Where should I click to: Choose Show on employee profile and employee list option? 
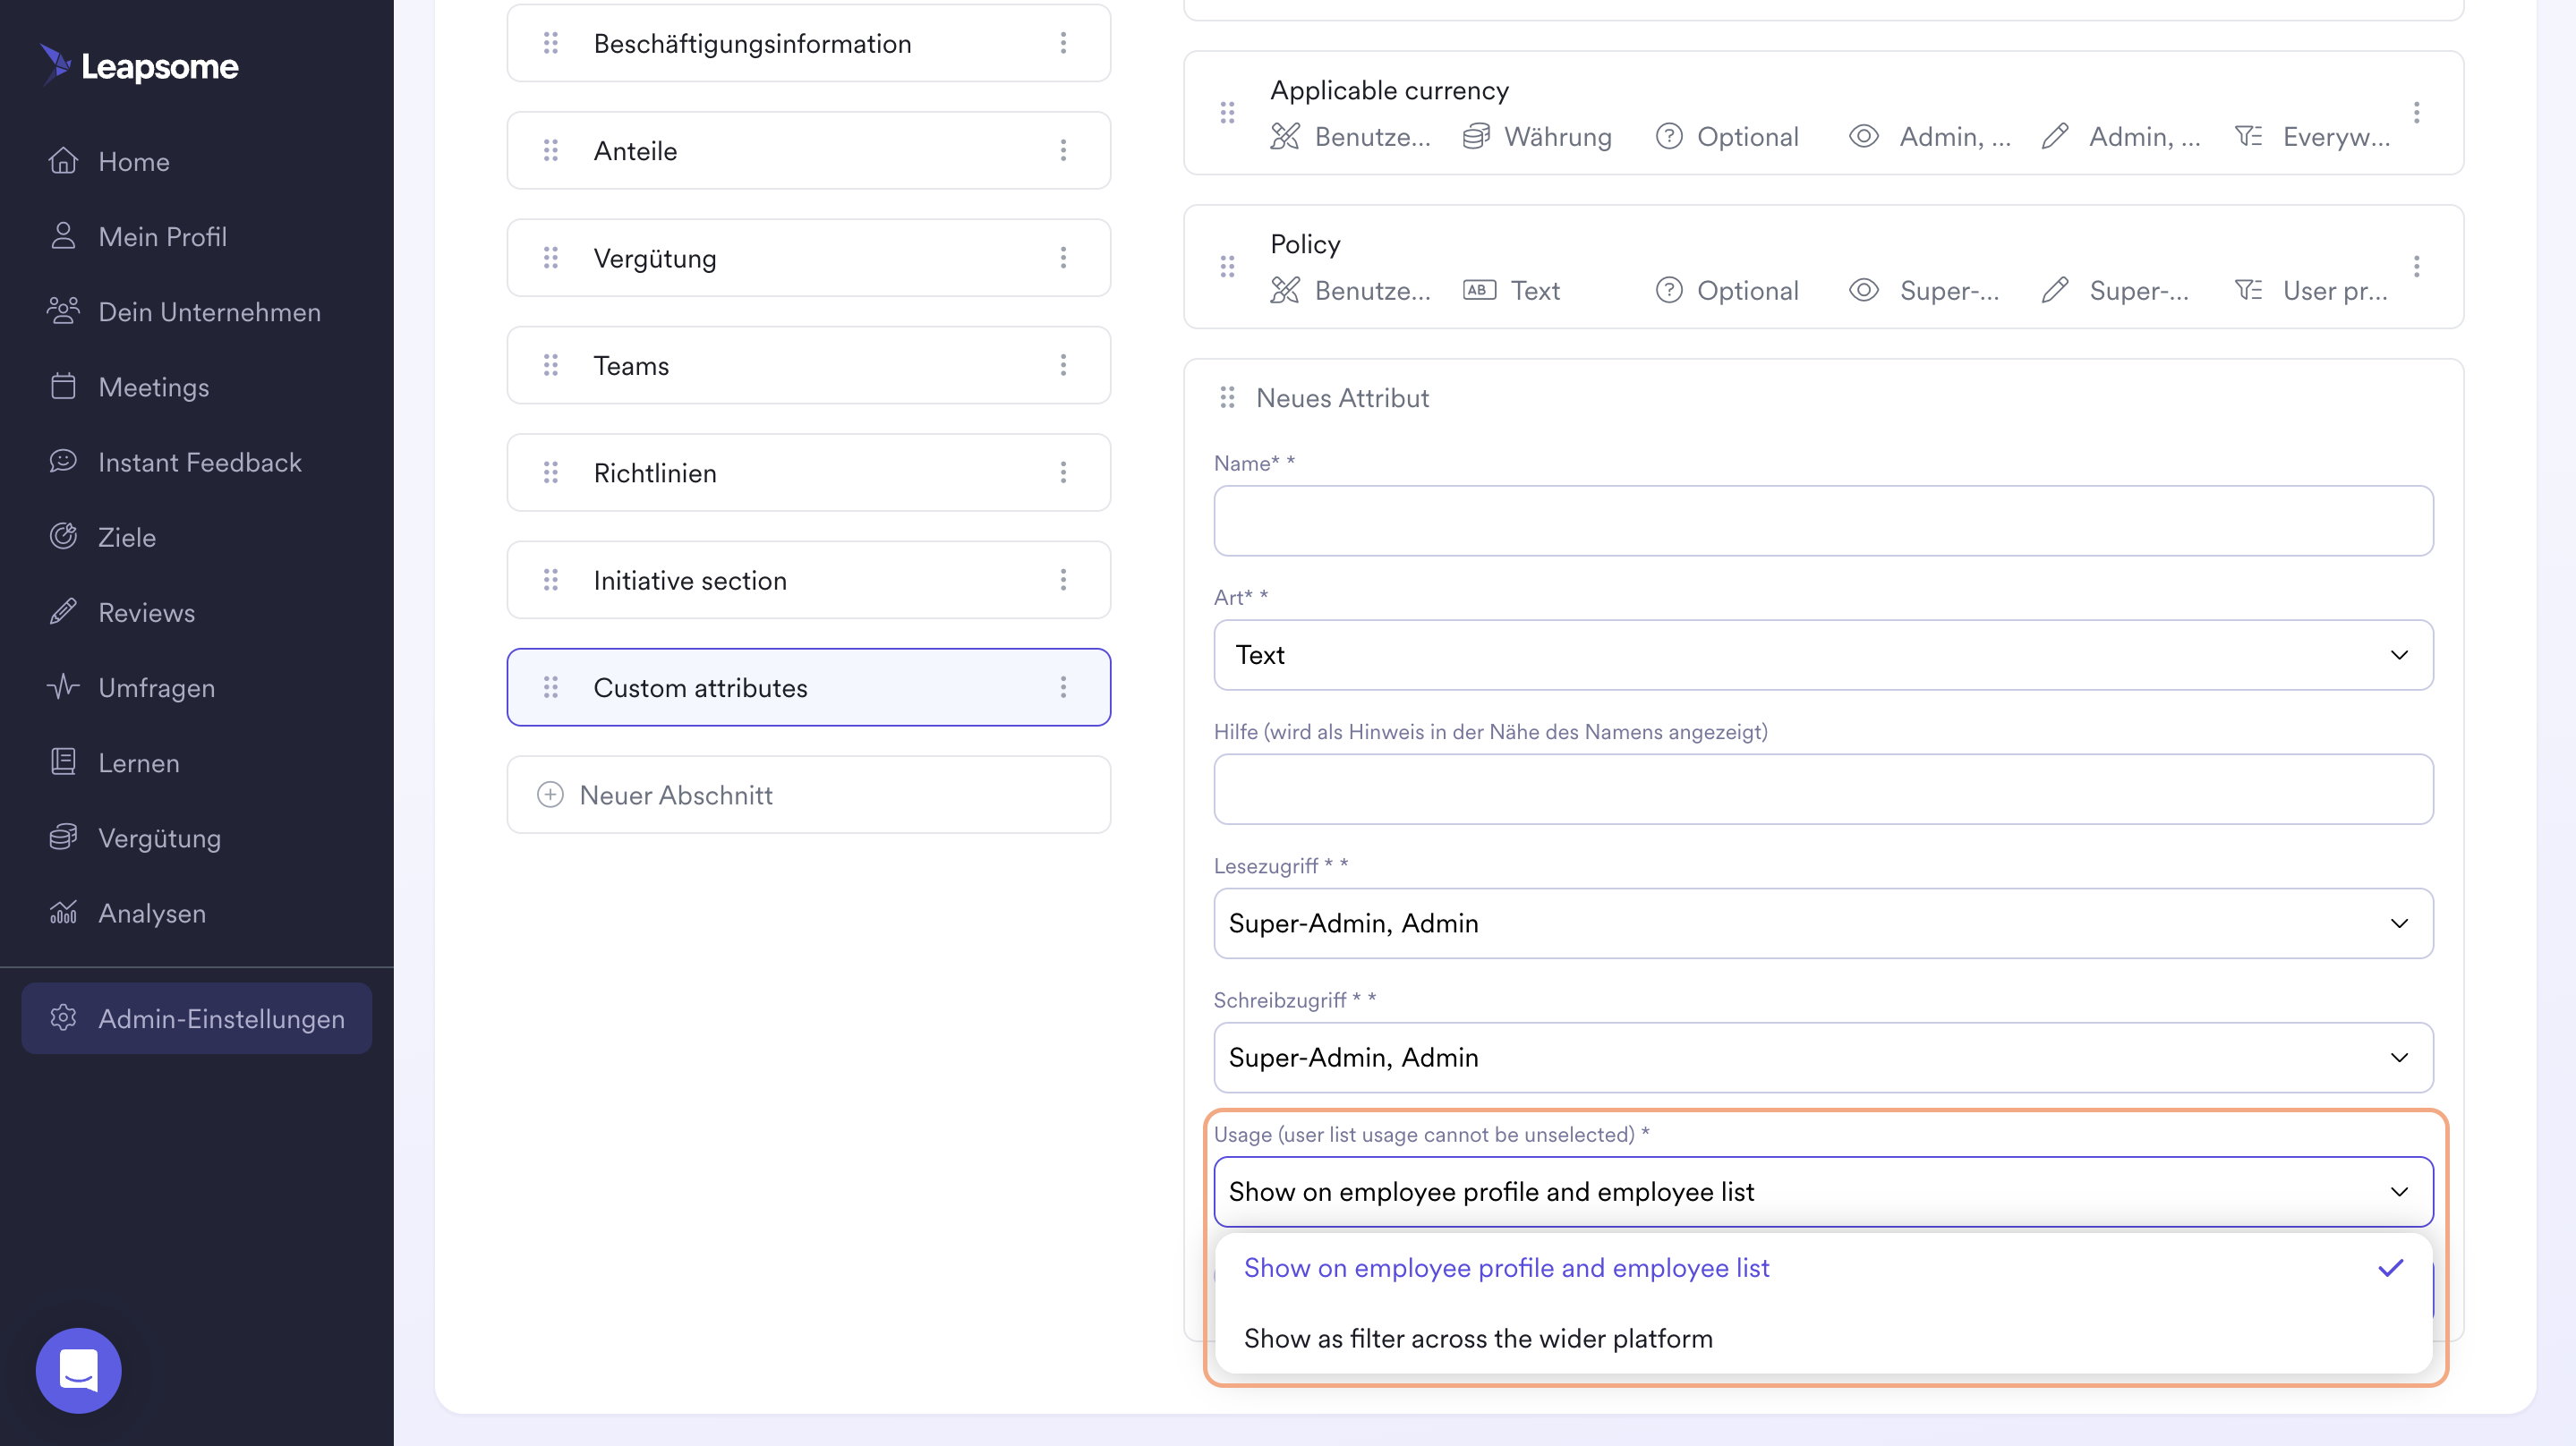coord(1823,1267)
